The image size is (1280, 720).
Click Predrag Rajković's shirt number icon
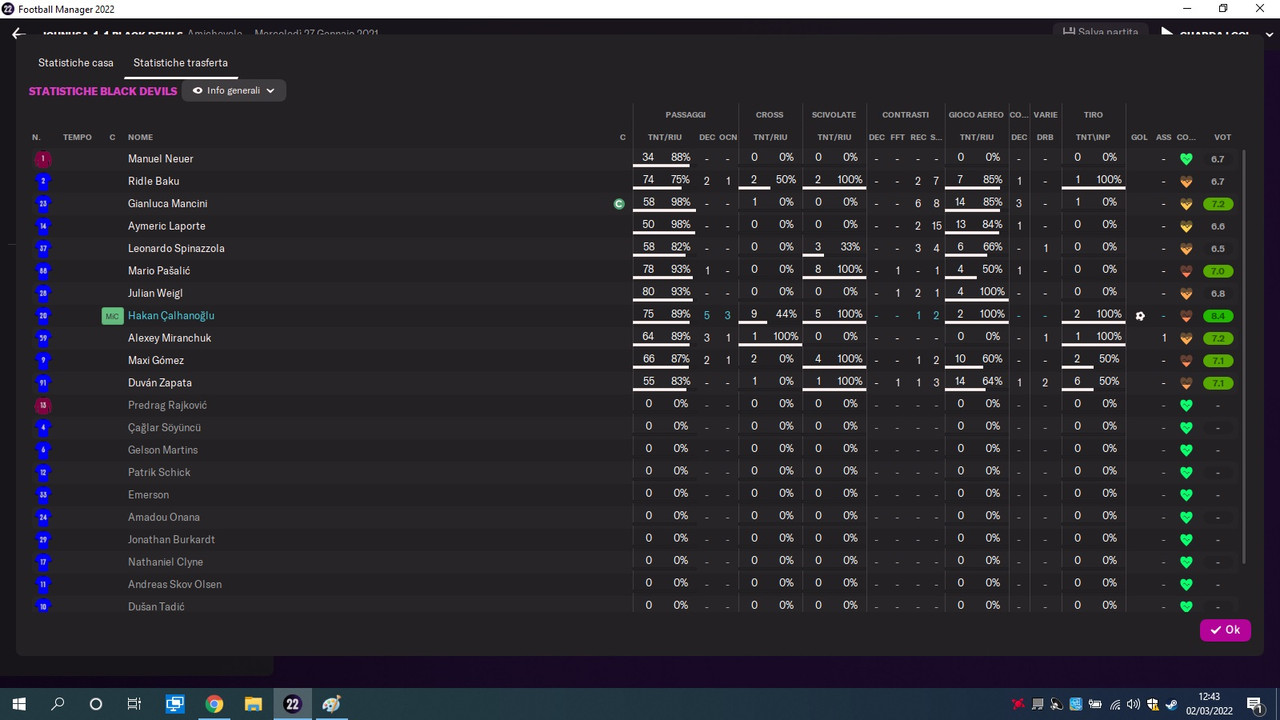coord(42,406)
